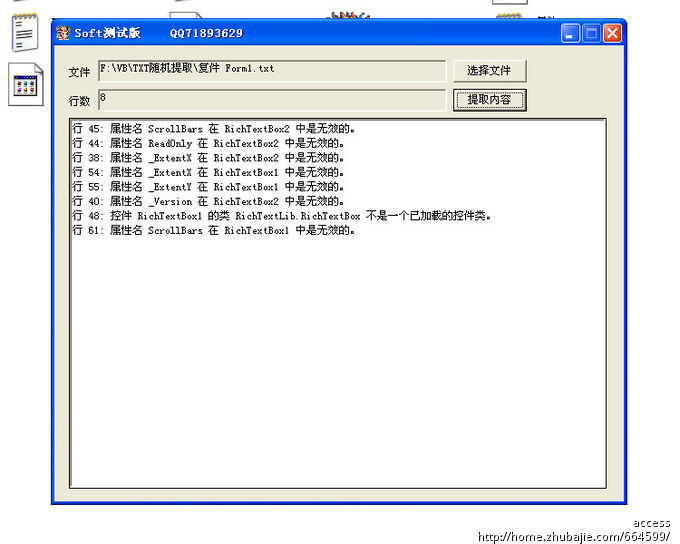Close the Soft测试版 window
The image size is (680, 544).
[x=612, y=33]
